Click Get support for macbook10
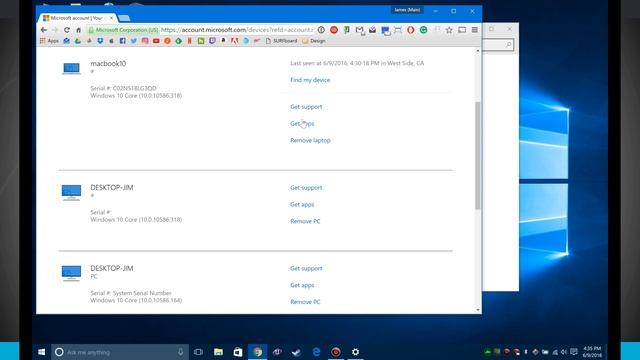Screen dimensions: 640x360 tap(306, 107)
